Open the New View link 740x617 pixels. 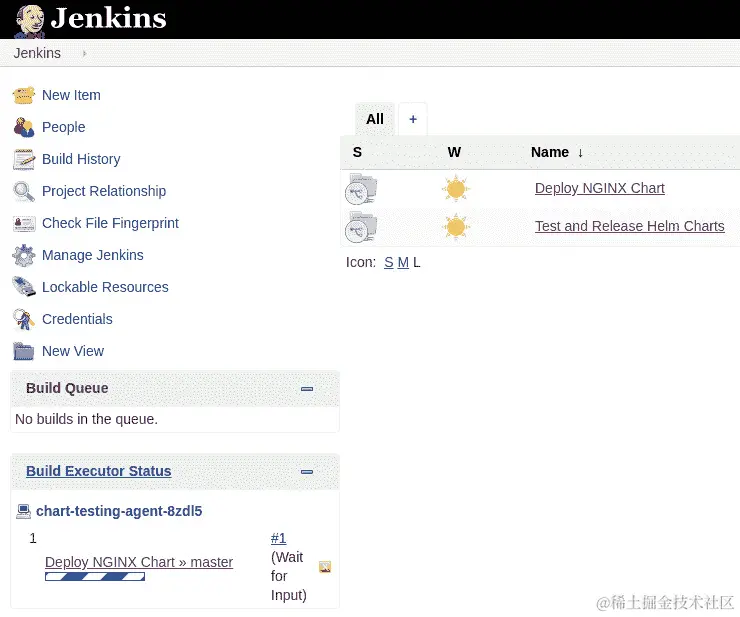point(73,351)
